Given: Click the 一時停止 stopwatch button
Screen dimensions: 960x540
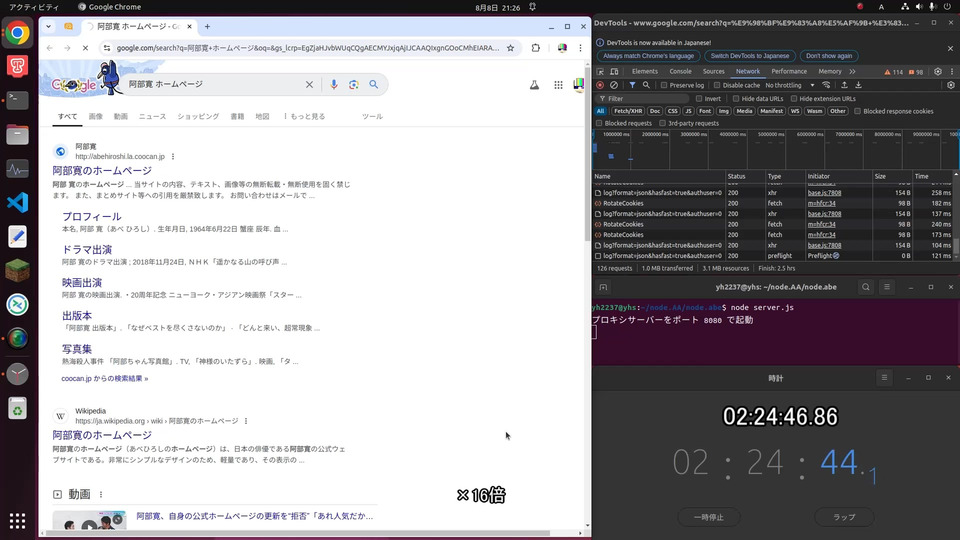Looking at the screenshot, I should [x=708, y=517].
